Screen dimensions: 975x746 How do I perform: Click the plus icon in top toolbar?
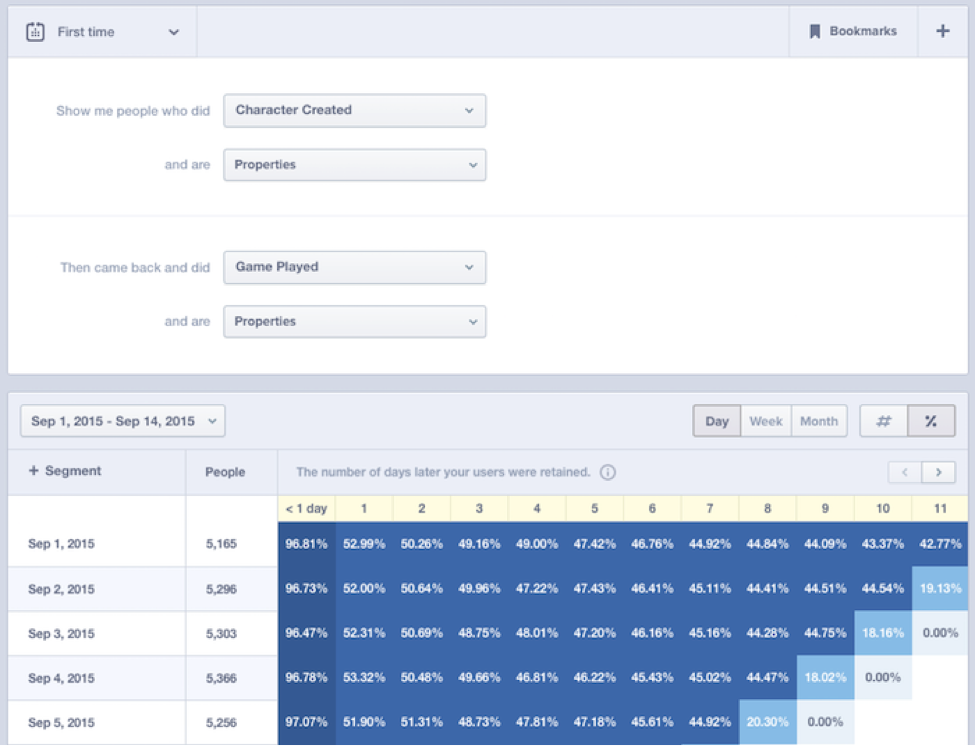(x=941, y=31)
